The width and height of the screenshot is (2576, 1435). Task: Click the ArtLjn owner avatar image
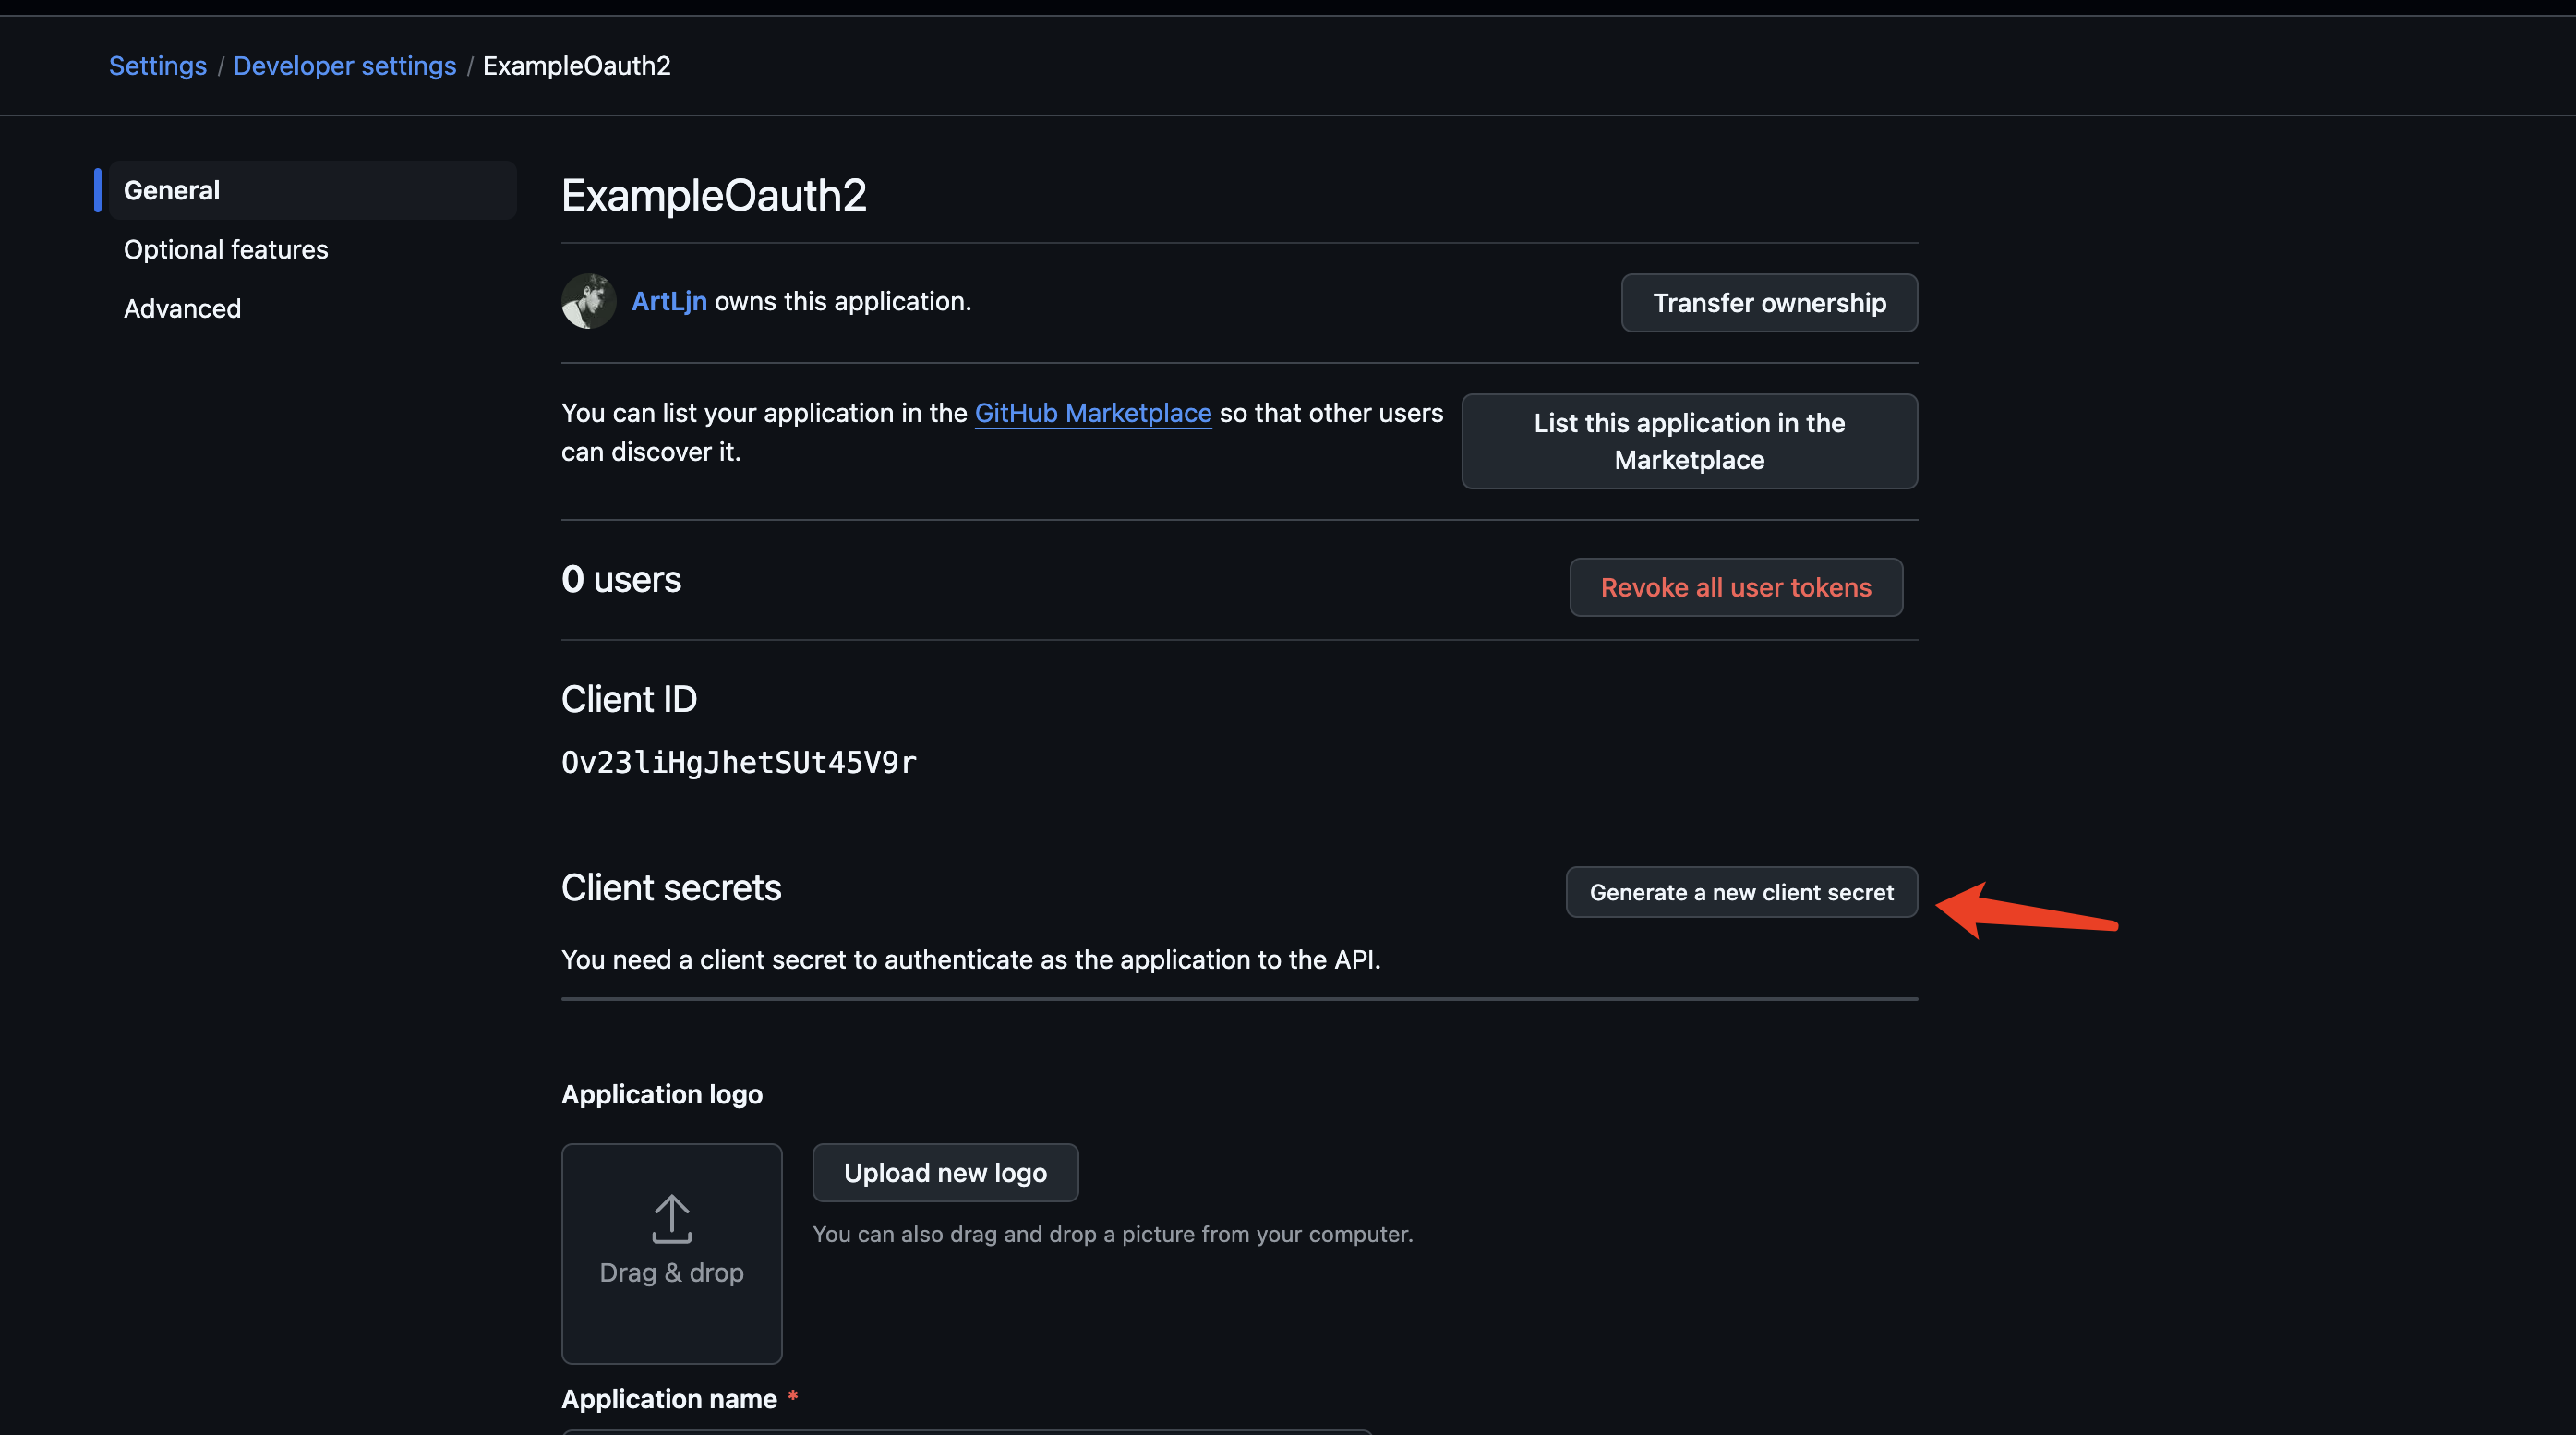tap(588, 301)
